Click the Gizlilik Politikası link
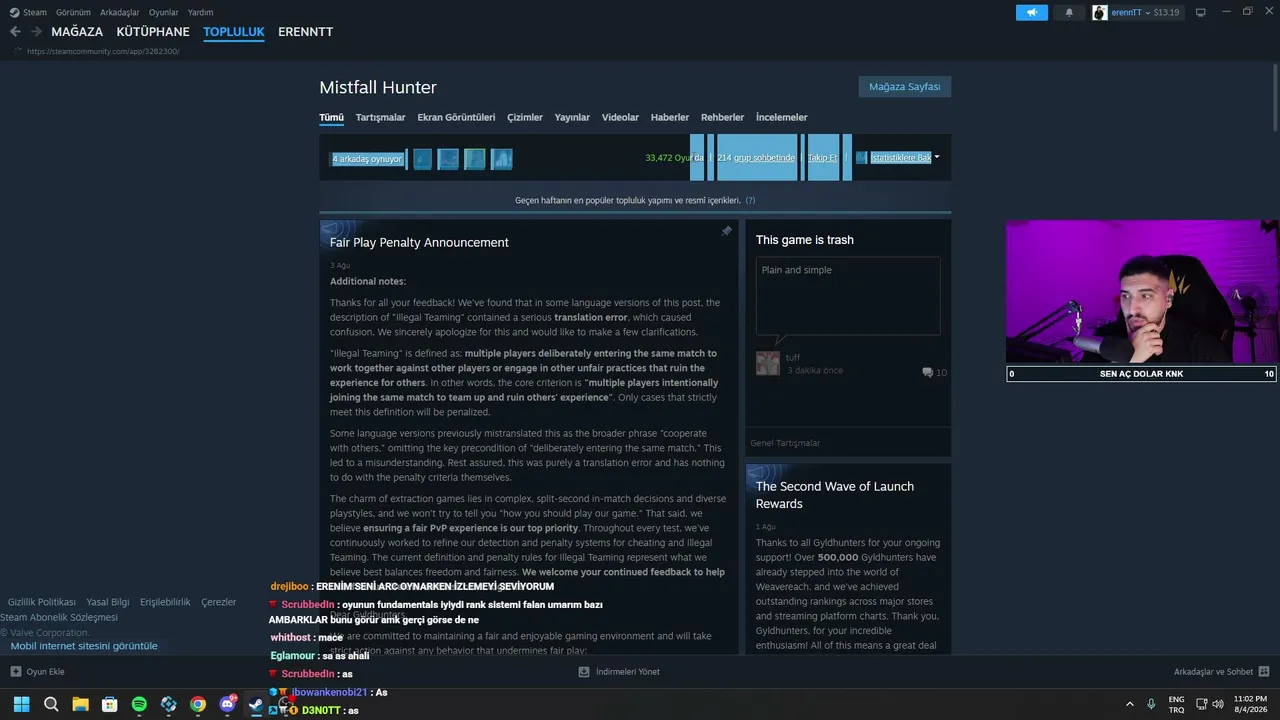This screenshot has width=1280, height=720. click(x=42, y=602)
